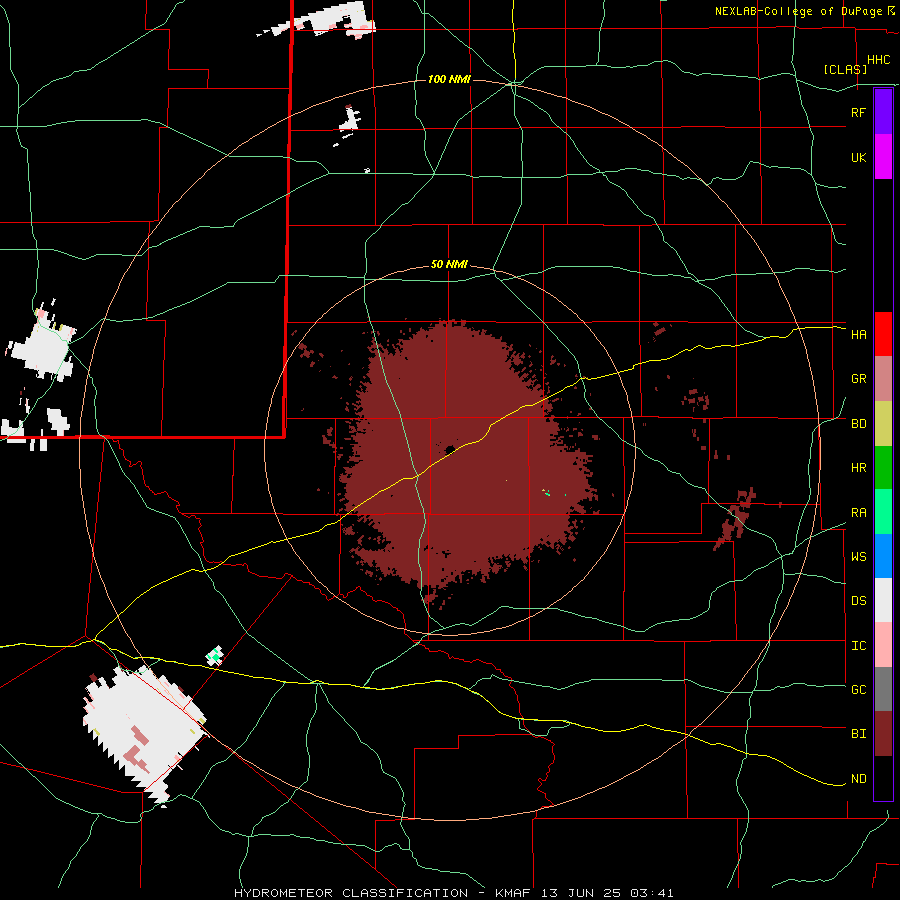Click the 100 NMI range ring label

tap(449, 79)
